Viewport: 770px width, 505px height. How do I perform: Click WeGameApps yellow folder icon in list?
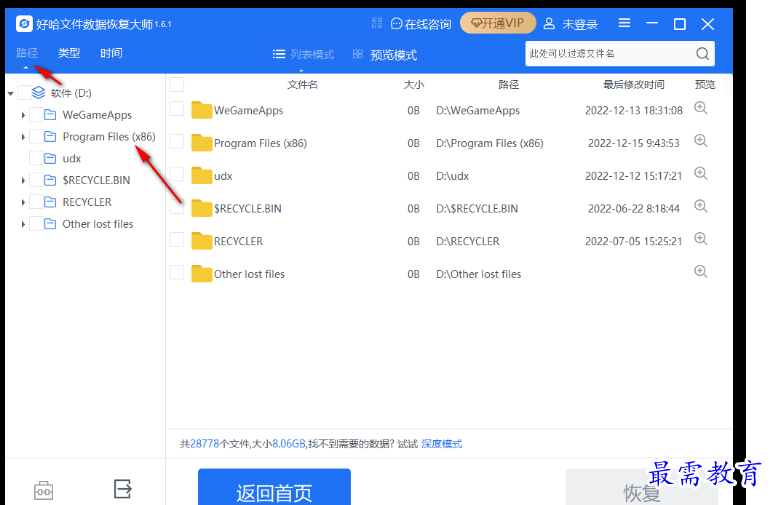(201, 110)
